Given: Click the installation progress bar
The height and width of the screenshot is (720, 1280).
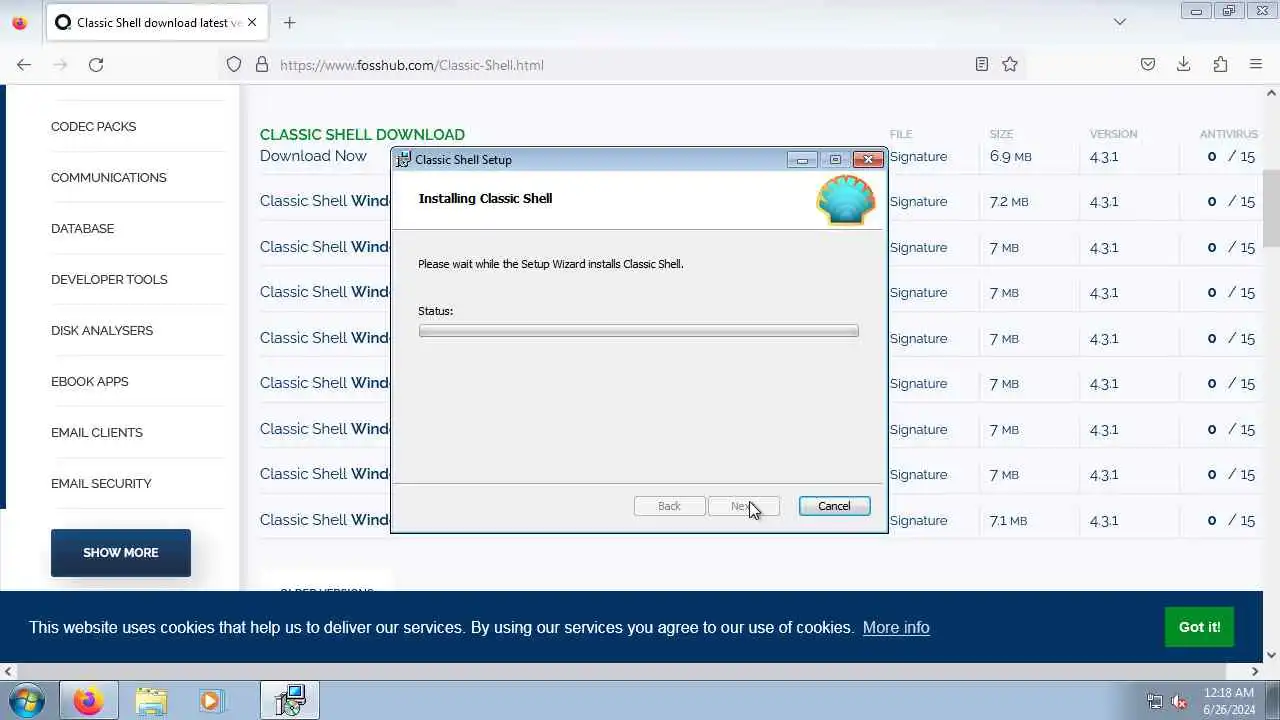Looking at the screenshot, I should pos(638,331).
